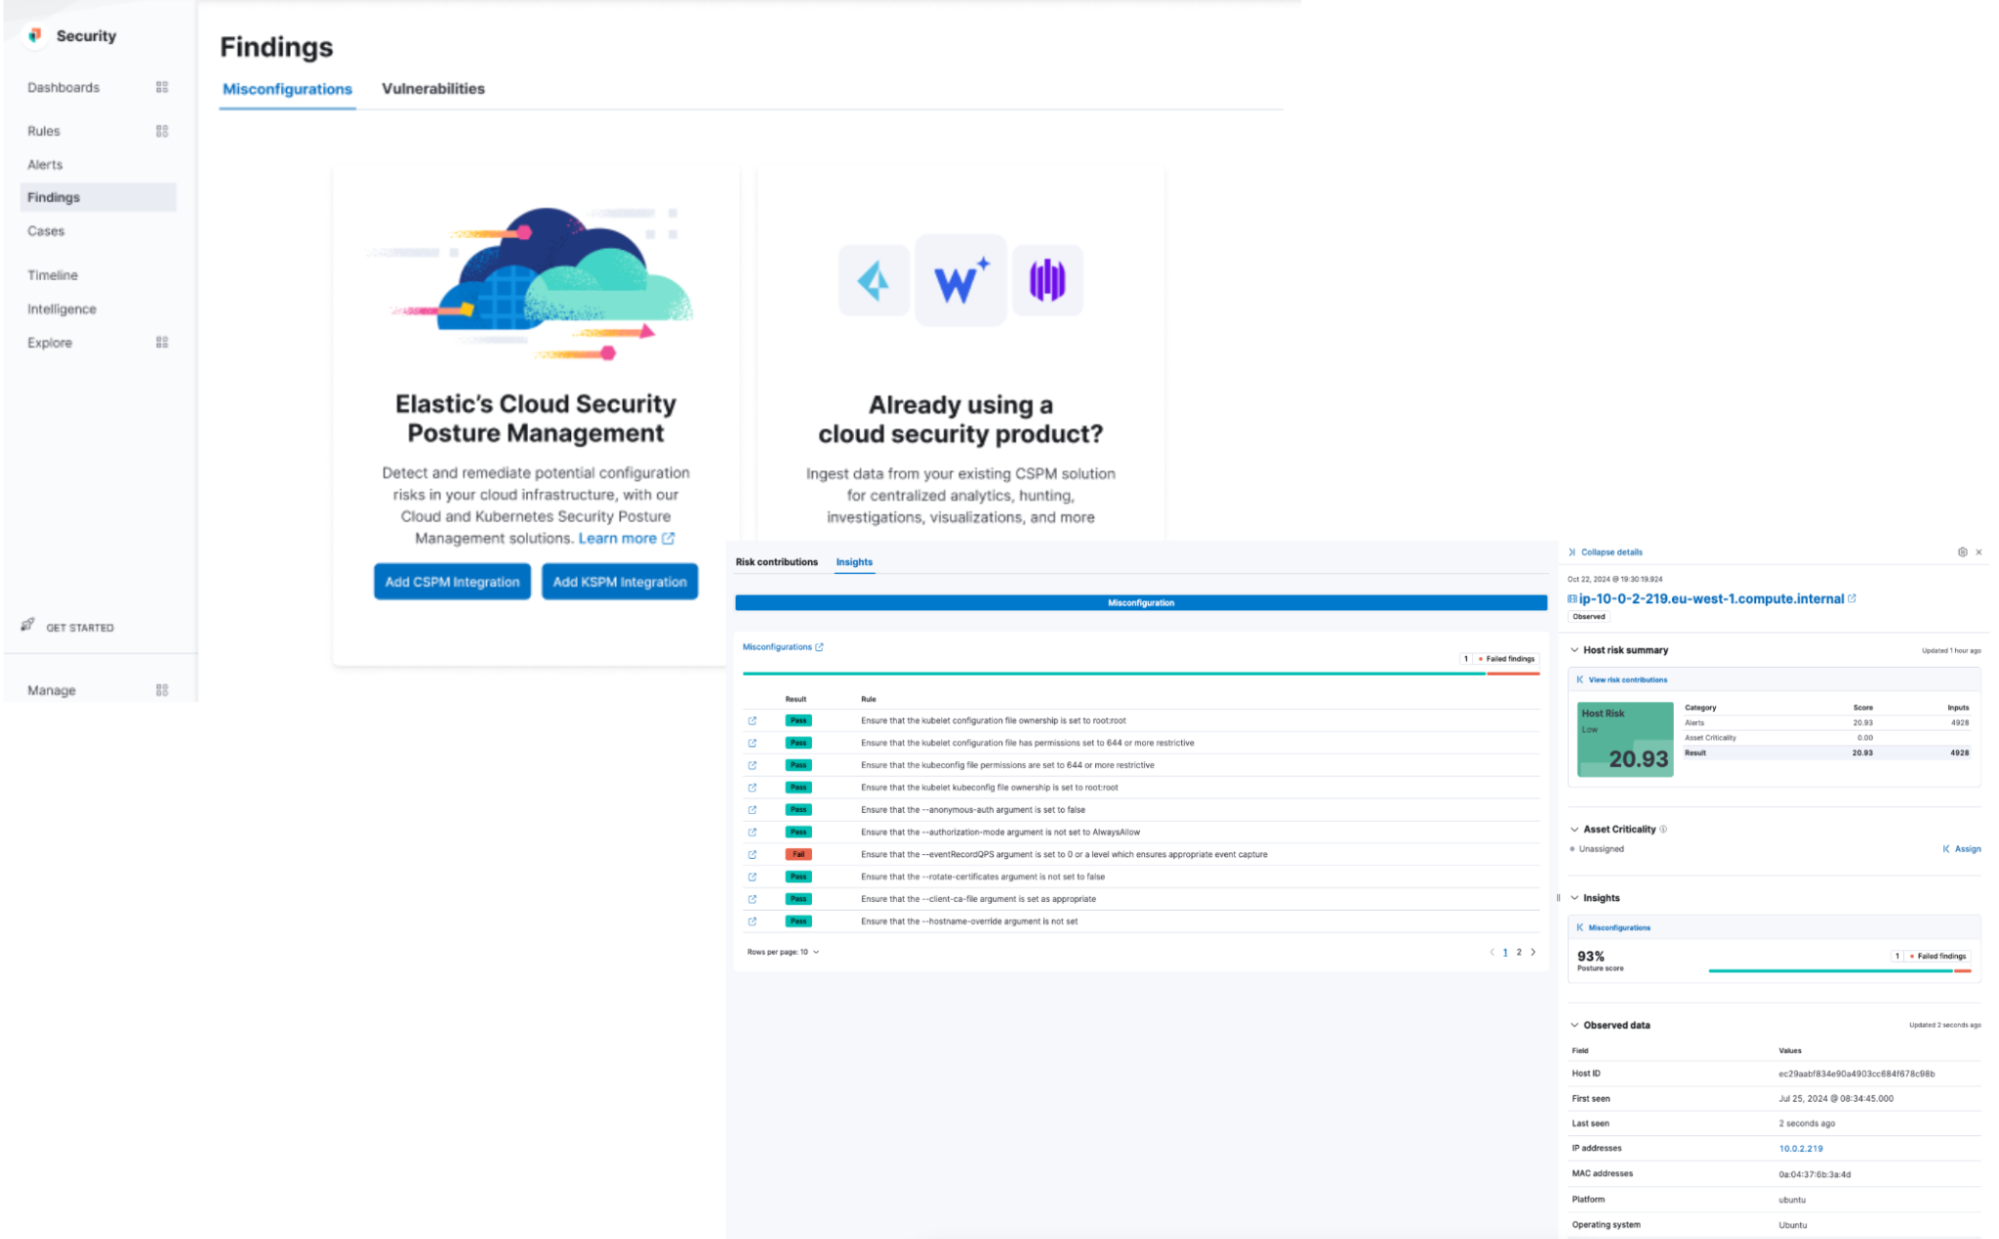Image resolution: width=1999 pixels, height=1239 pixels.
Task: Open Cases in the sidebar
Action: click(x=46, y=231)
